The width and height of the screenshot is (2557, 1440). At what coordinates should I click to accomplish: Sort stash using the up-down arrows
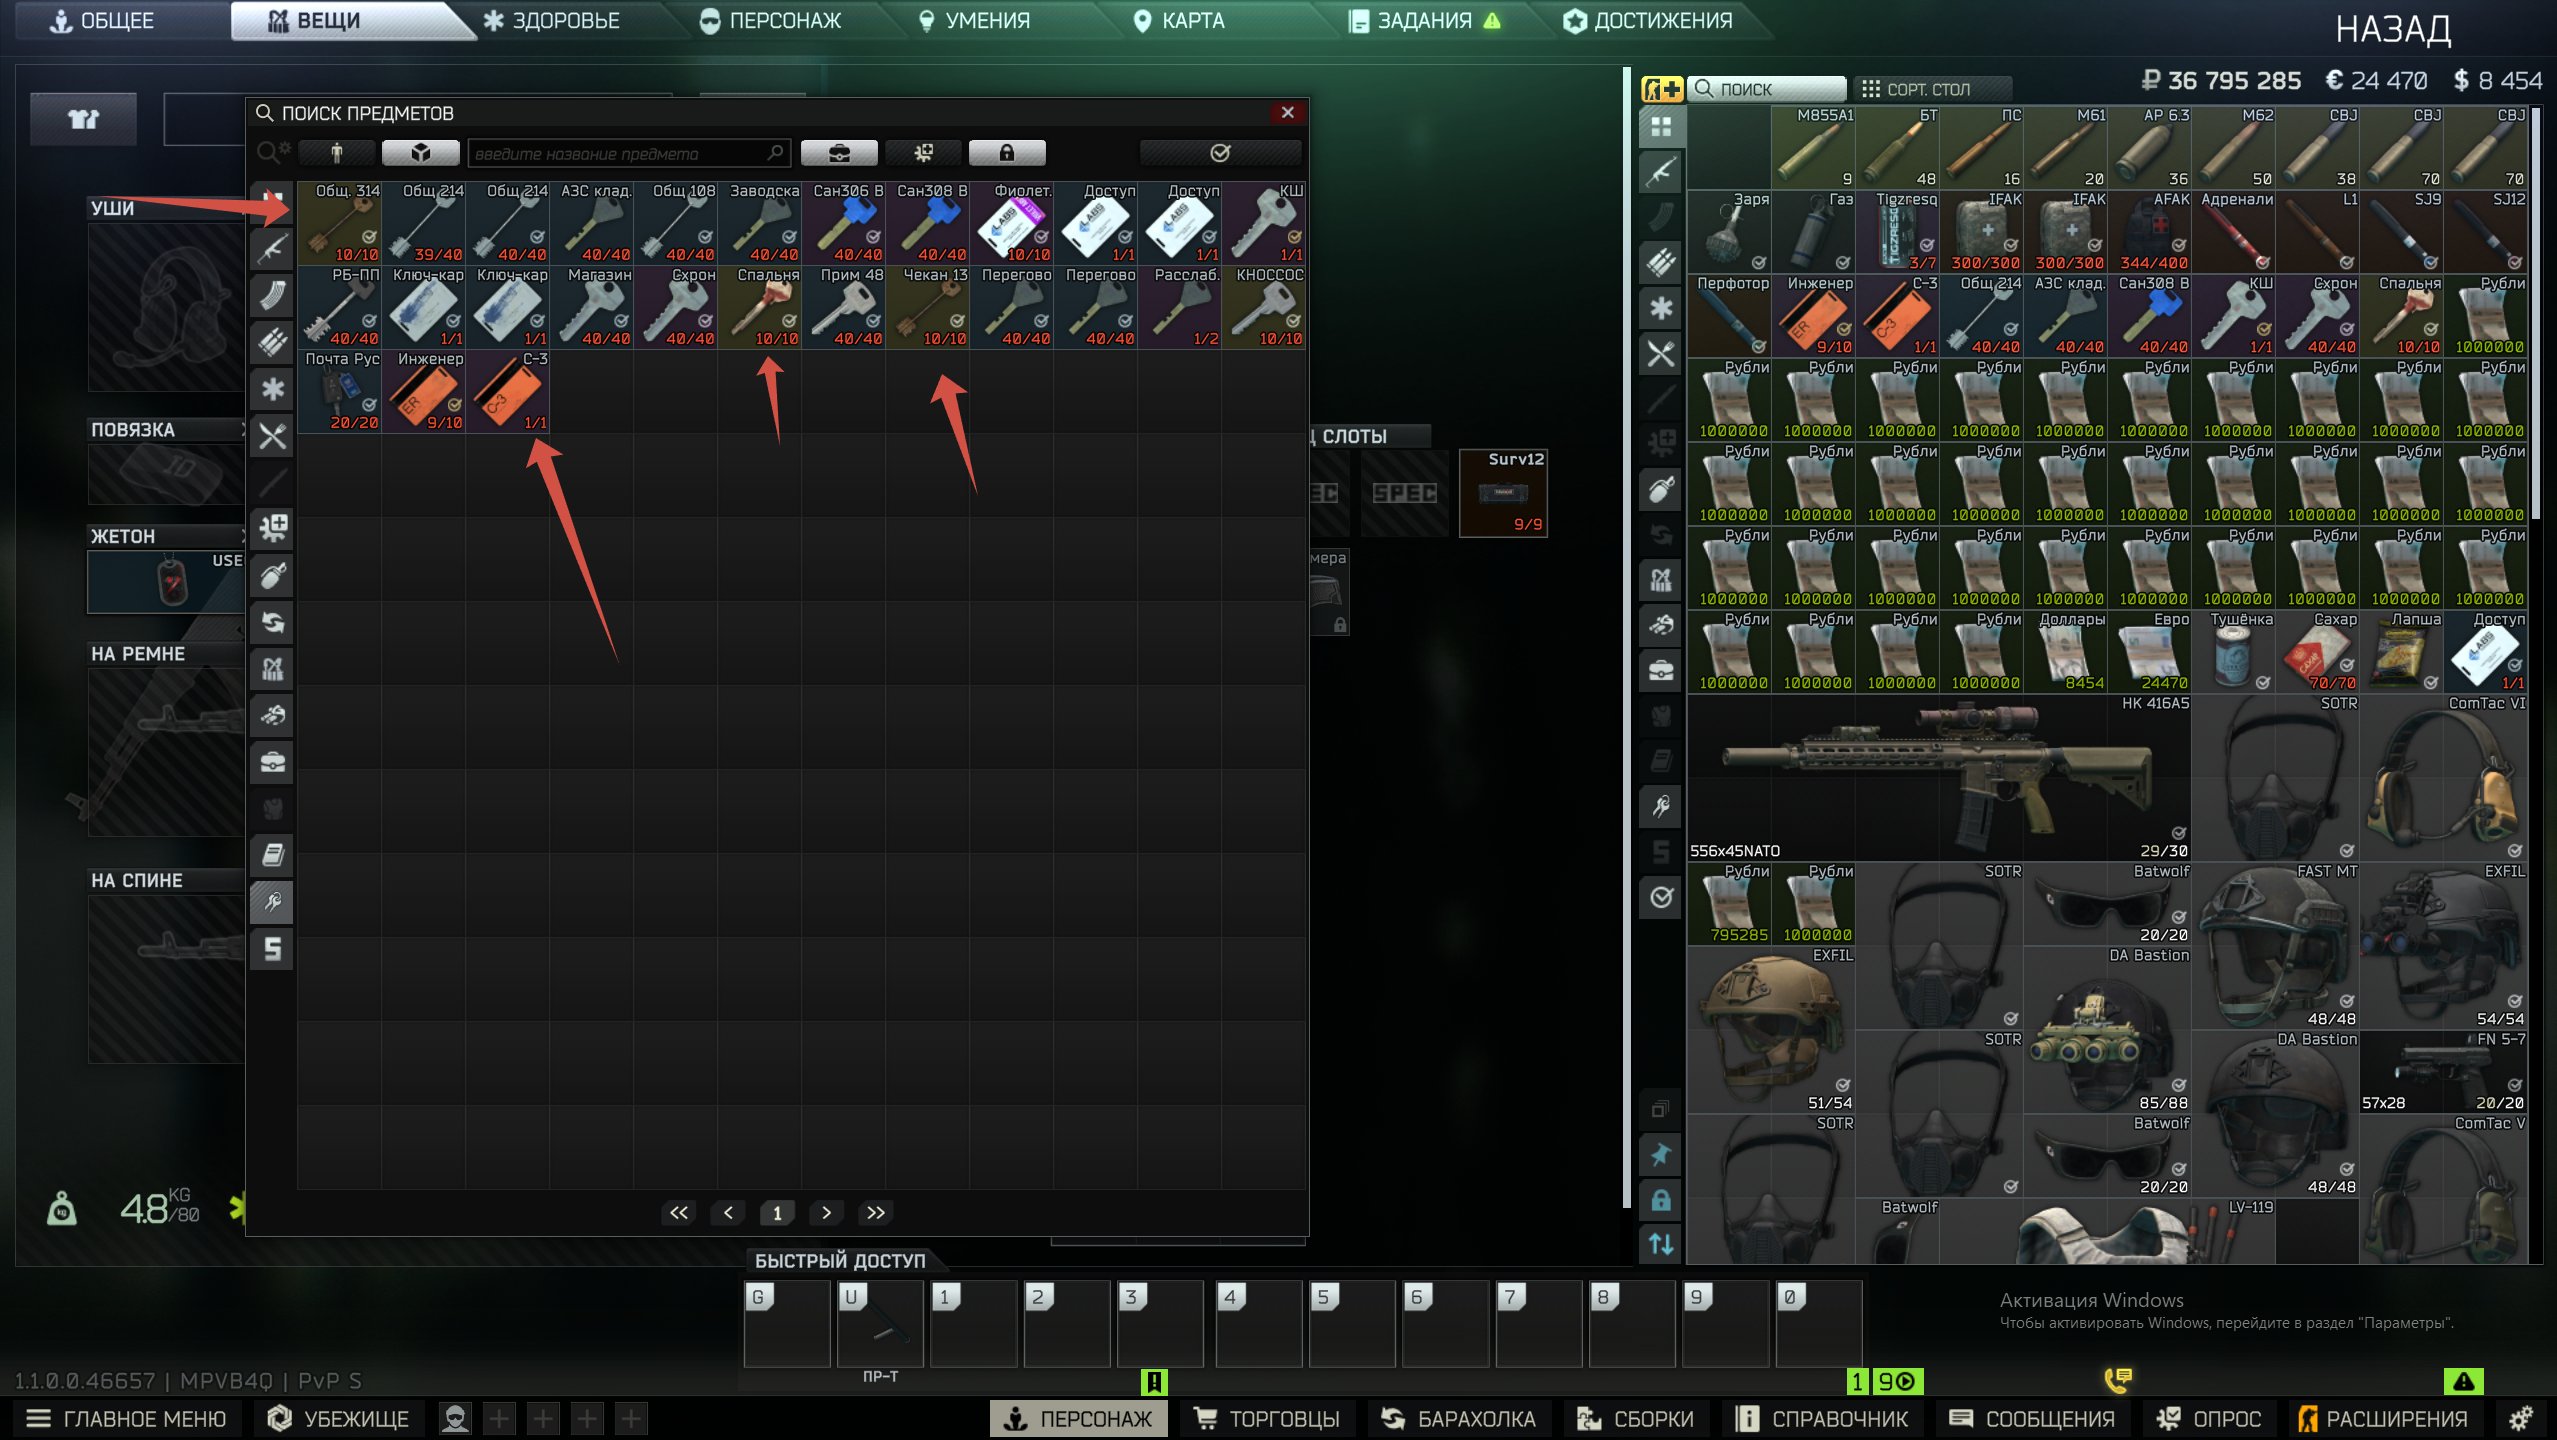[1661, 1244]
